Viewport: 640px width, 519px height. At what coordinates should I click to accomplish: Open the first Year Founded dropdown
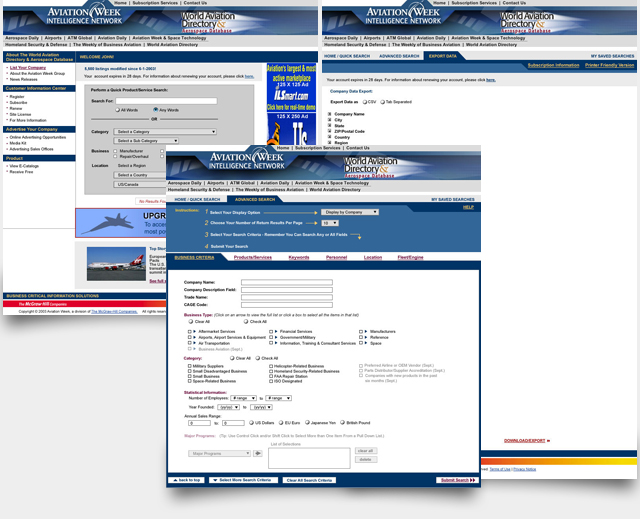(228, 407)
